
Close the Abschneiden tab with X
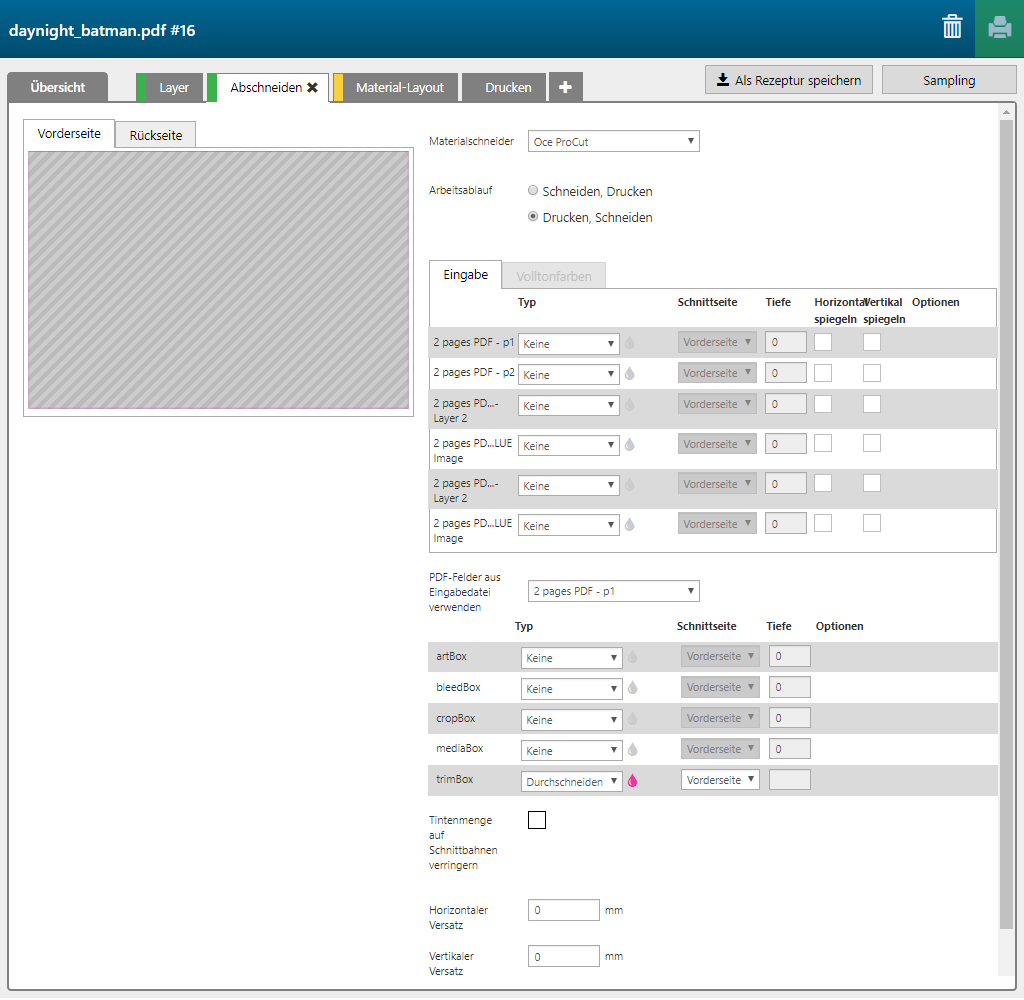point(312,88)
